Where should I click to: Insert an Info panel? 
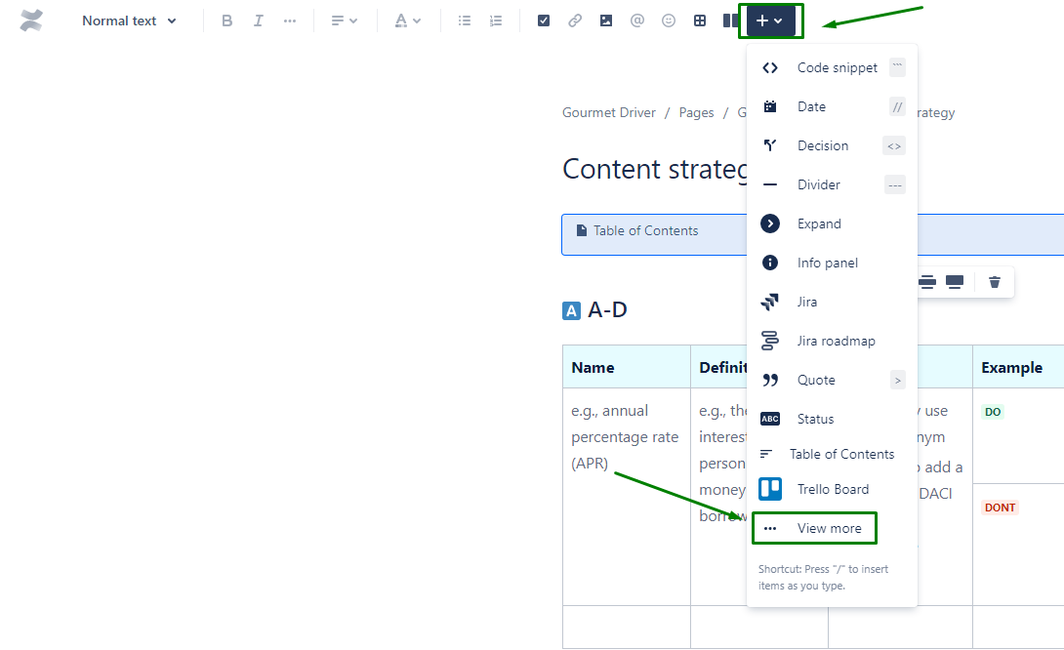point(832,263)
